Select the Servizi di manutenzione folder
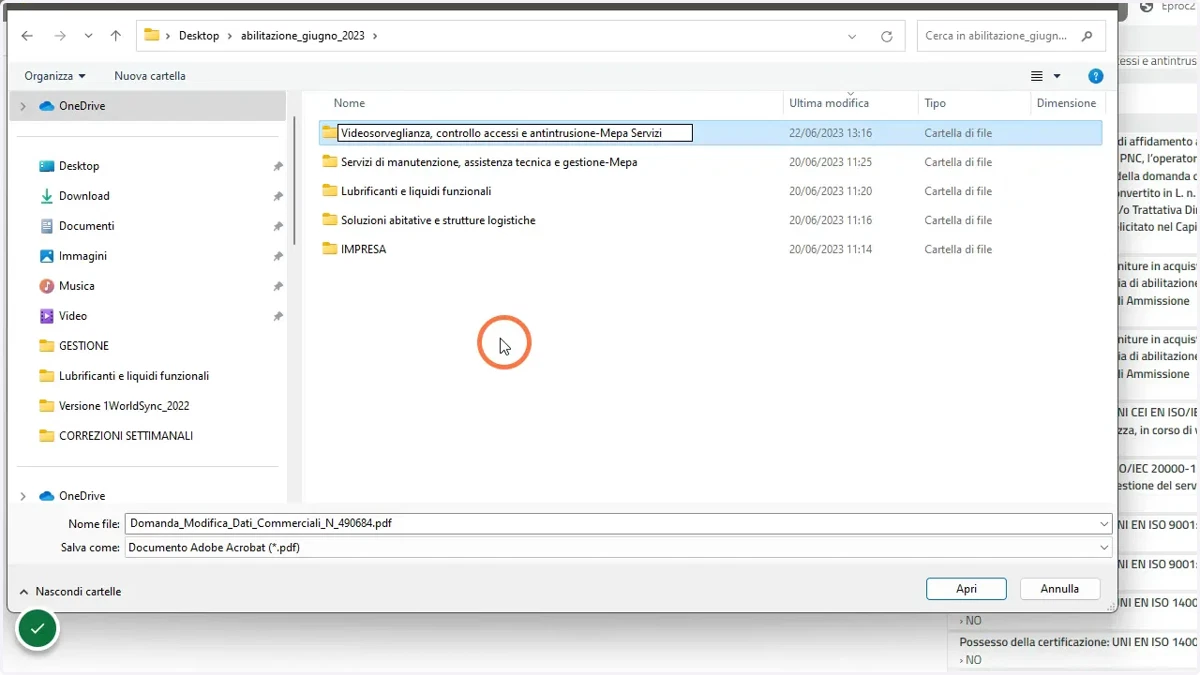This screenshot has width=1200, height=675. click(489, 162)
